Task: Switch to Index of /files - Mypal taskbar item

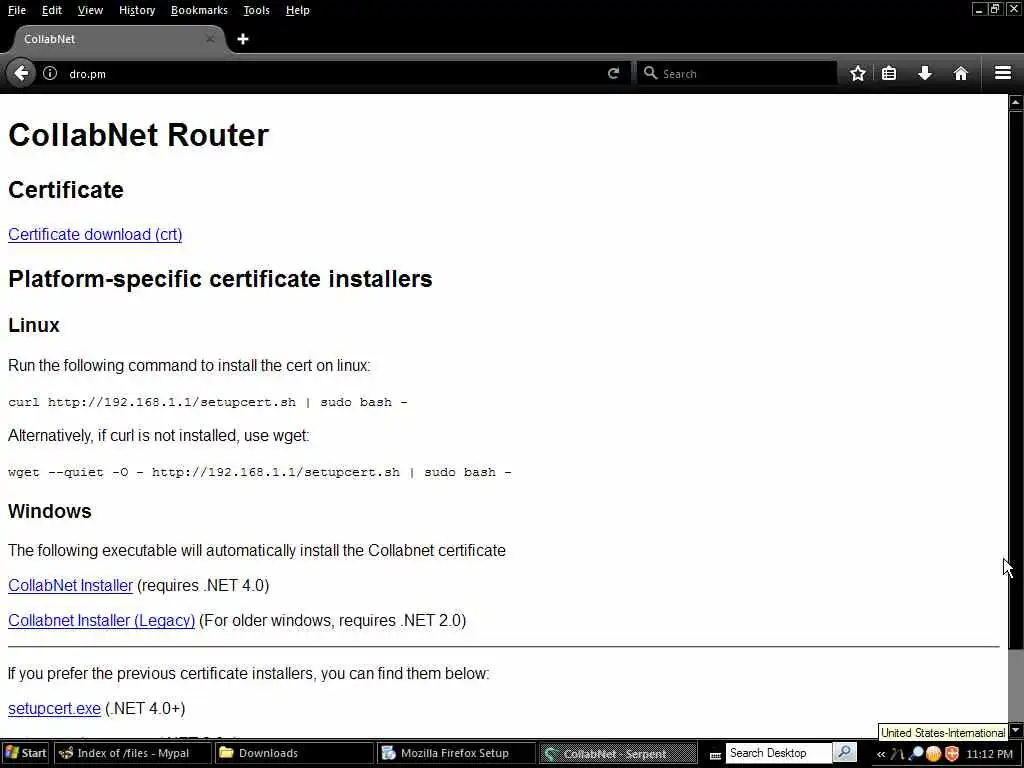Action: click(x=133, y=753)
